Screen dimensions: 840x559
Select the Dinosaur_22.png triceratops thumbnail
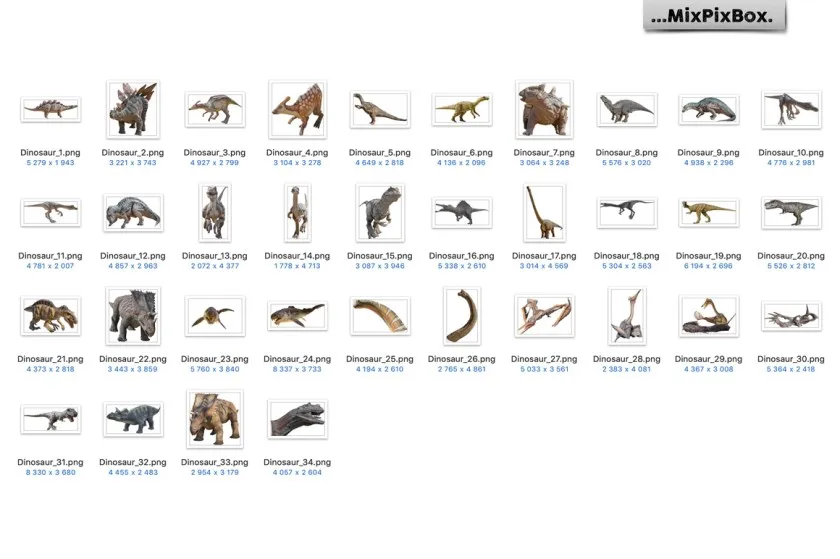coord(133,316)
